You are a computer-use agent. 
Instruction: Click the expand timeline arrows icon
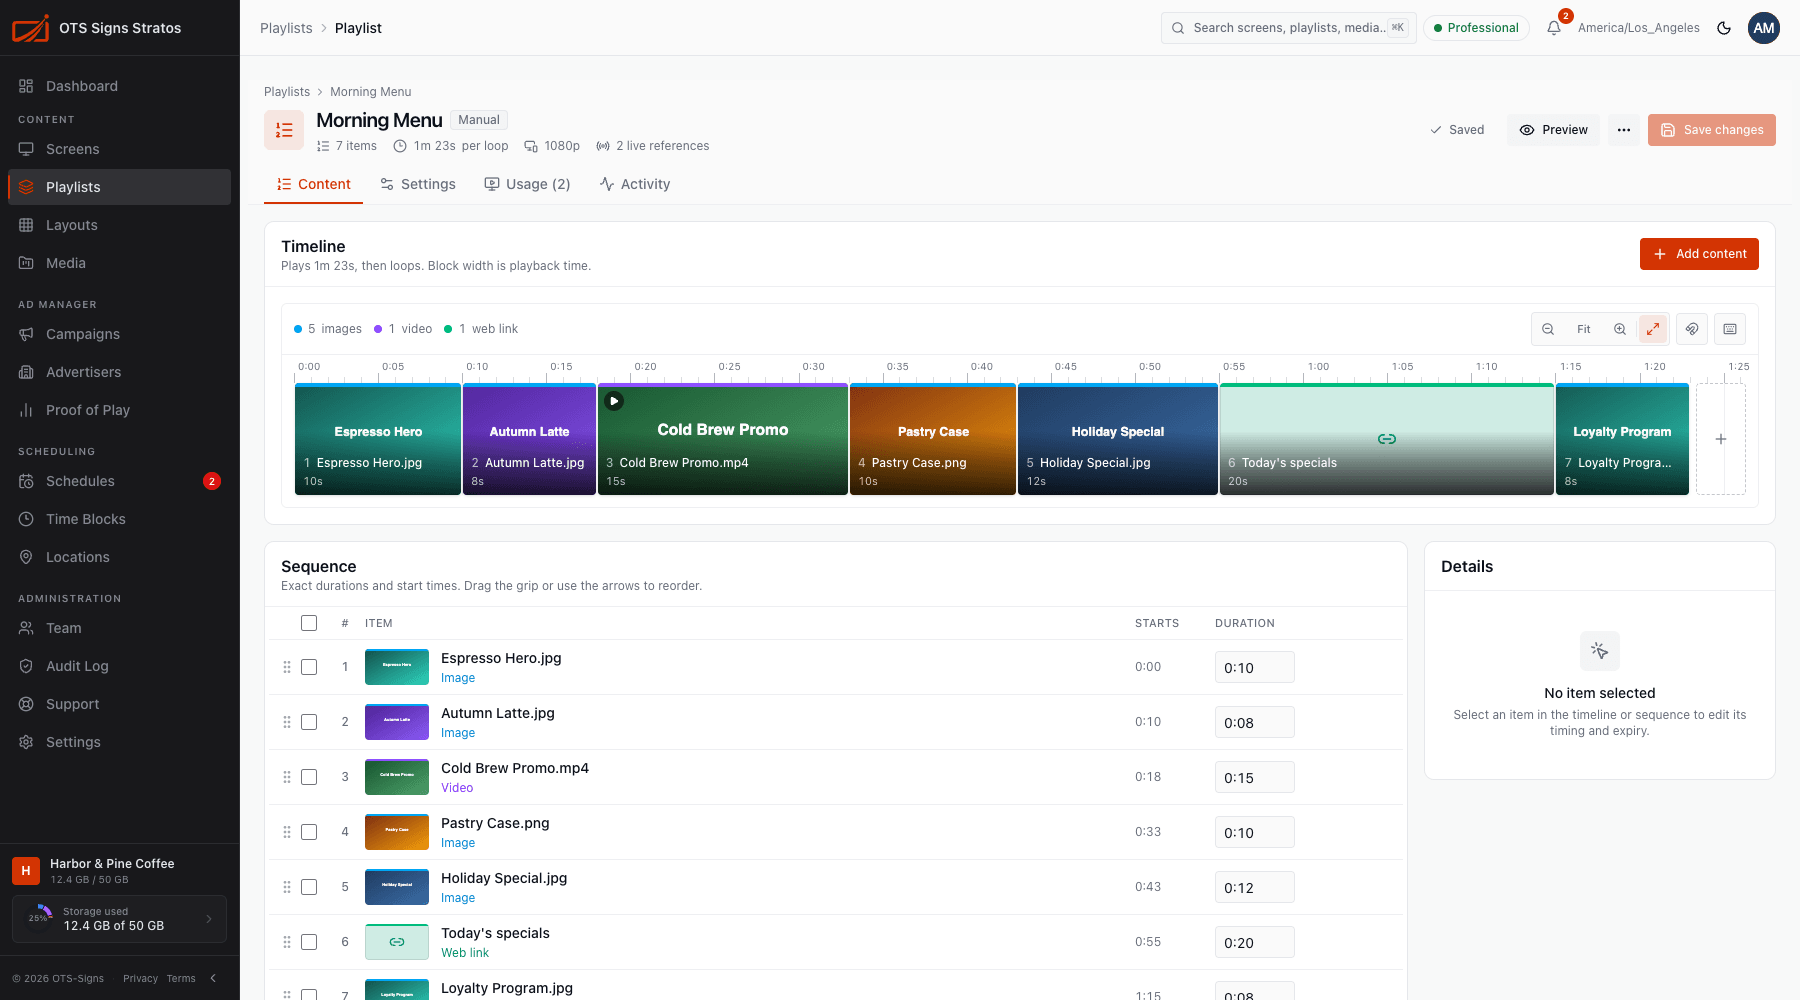tap(1653, 329)
